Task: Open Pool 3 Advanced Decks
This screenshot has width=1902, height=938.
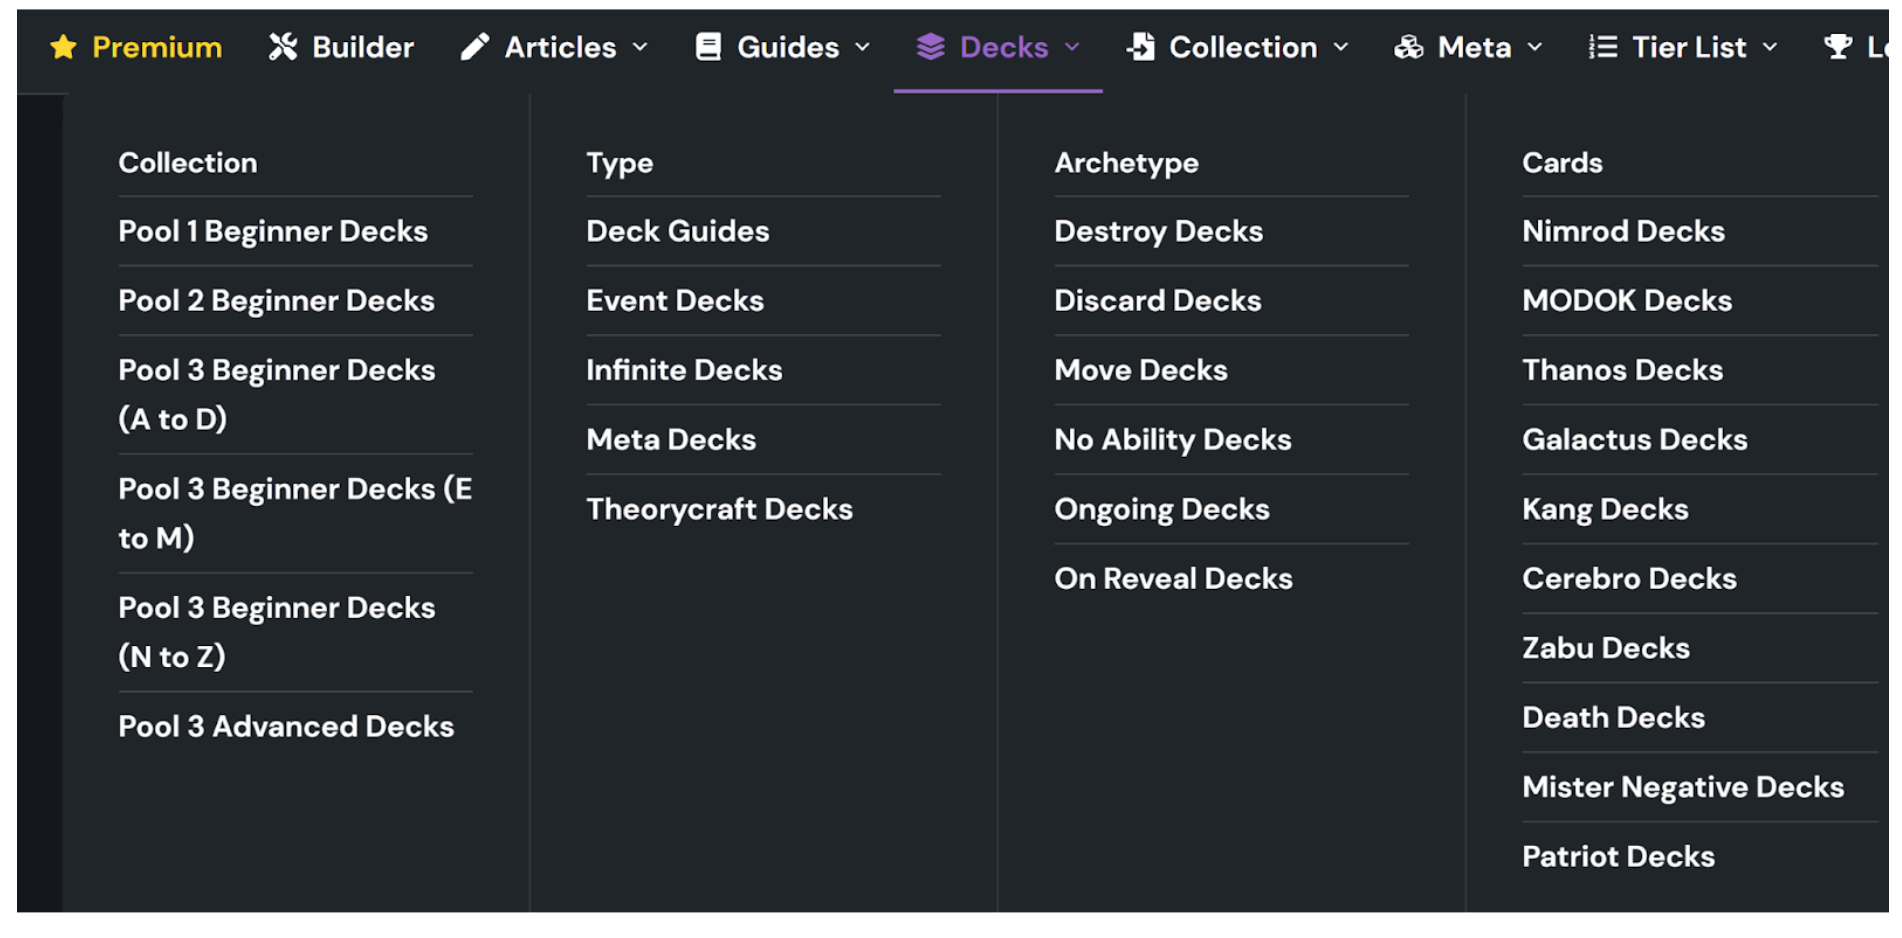Action: (286, 726)
